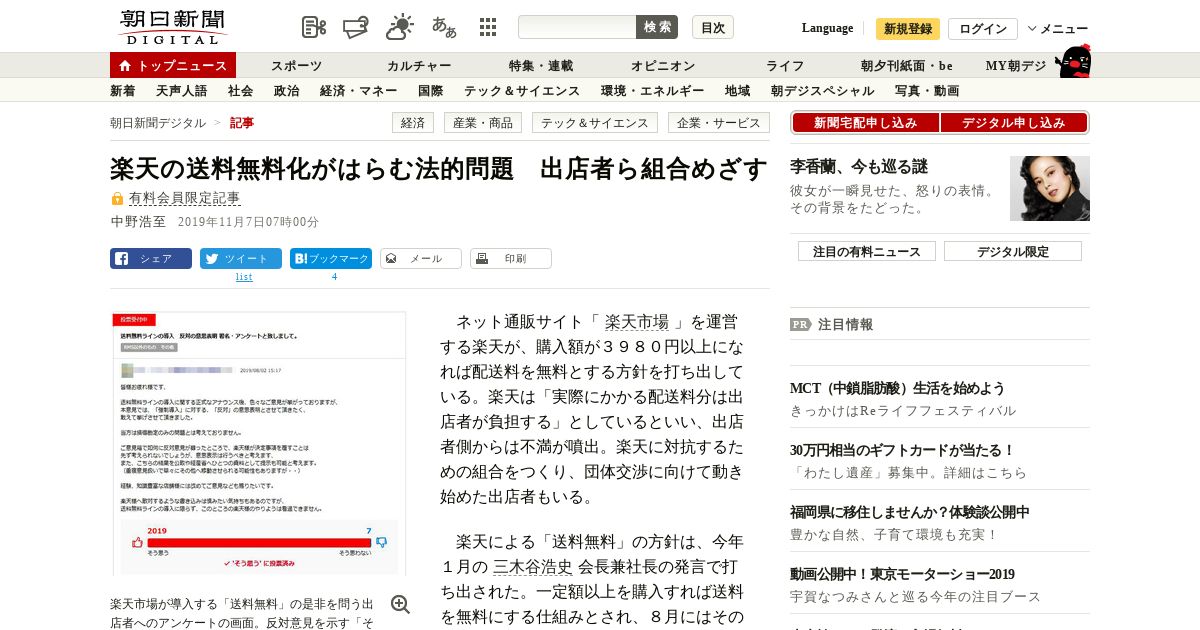The height and width of the screenshot is (630, 1200).
Task: Open the 楽天市場 keyword link in article
Action: pos(637,322)
